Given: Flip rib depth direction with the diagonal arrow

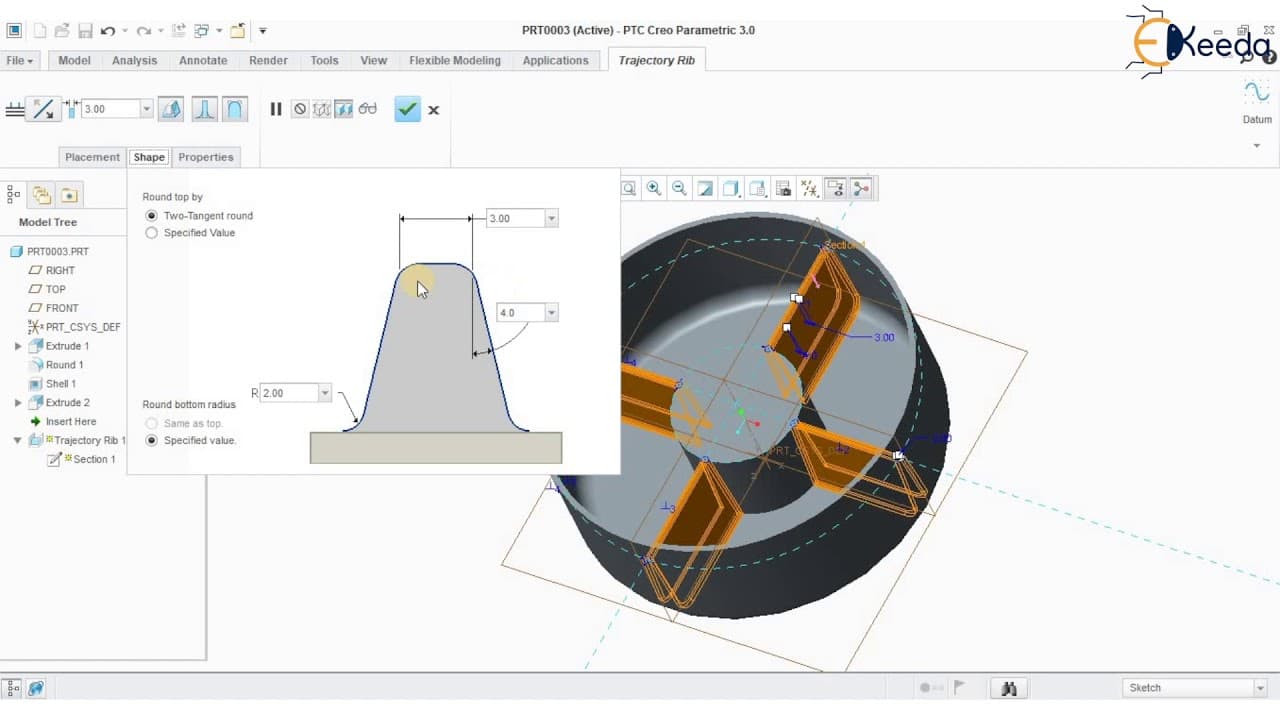Looking at the screenshot, I should pyautogui.click(x=43, y=109).
